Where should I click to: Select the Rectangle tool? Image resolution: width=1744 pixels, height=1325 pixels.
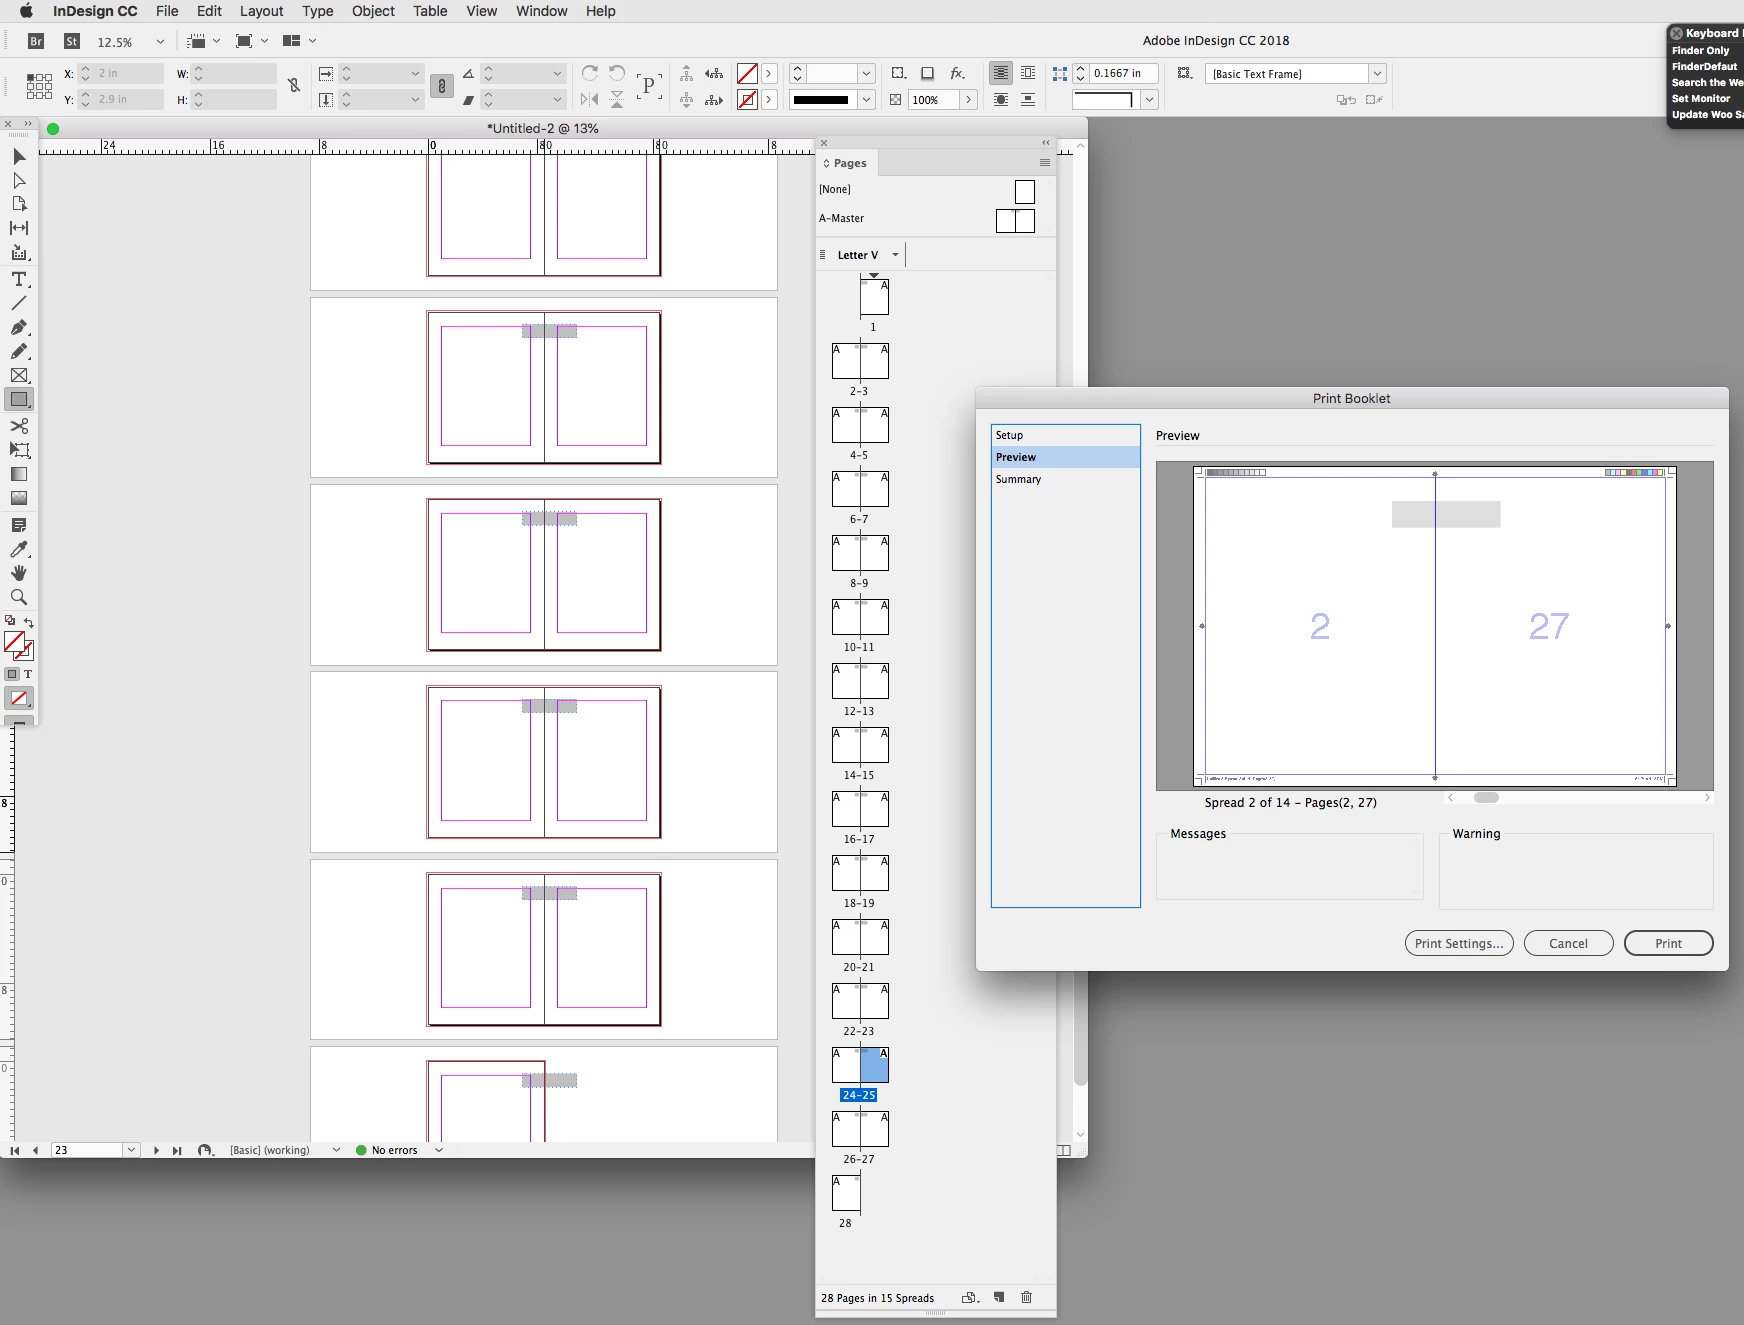(19, 399)
